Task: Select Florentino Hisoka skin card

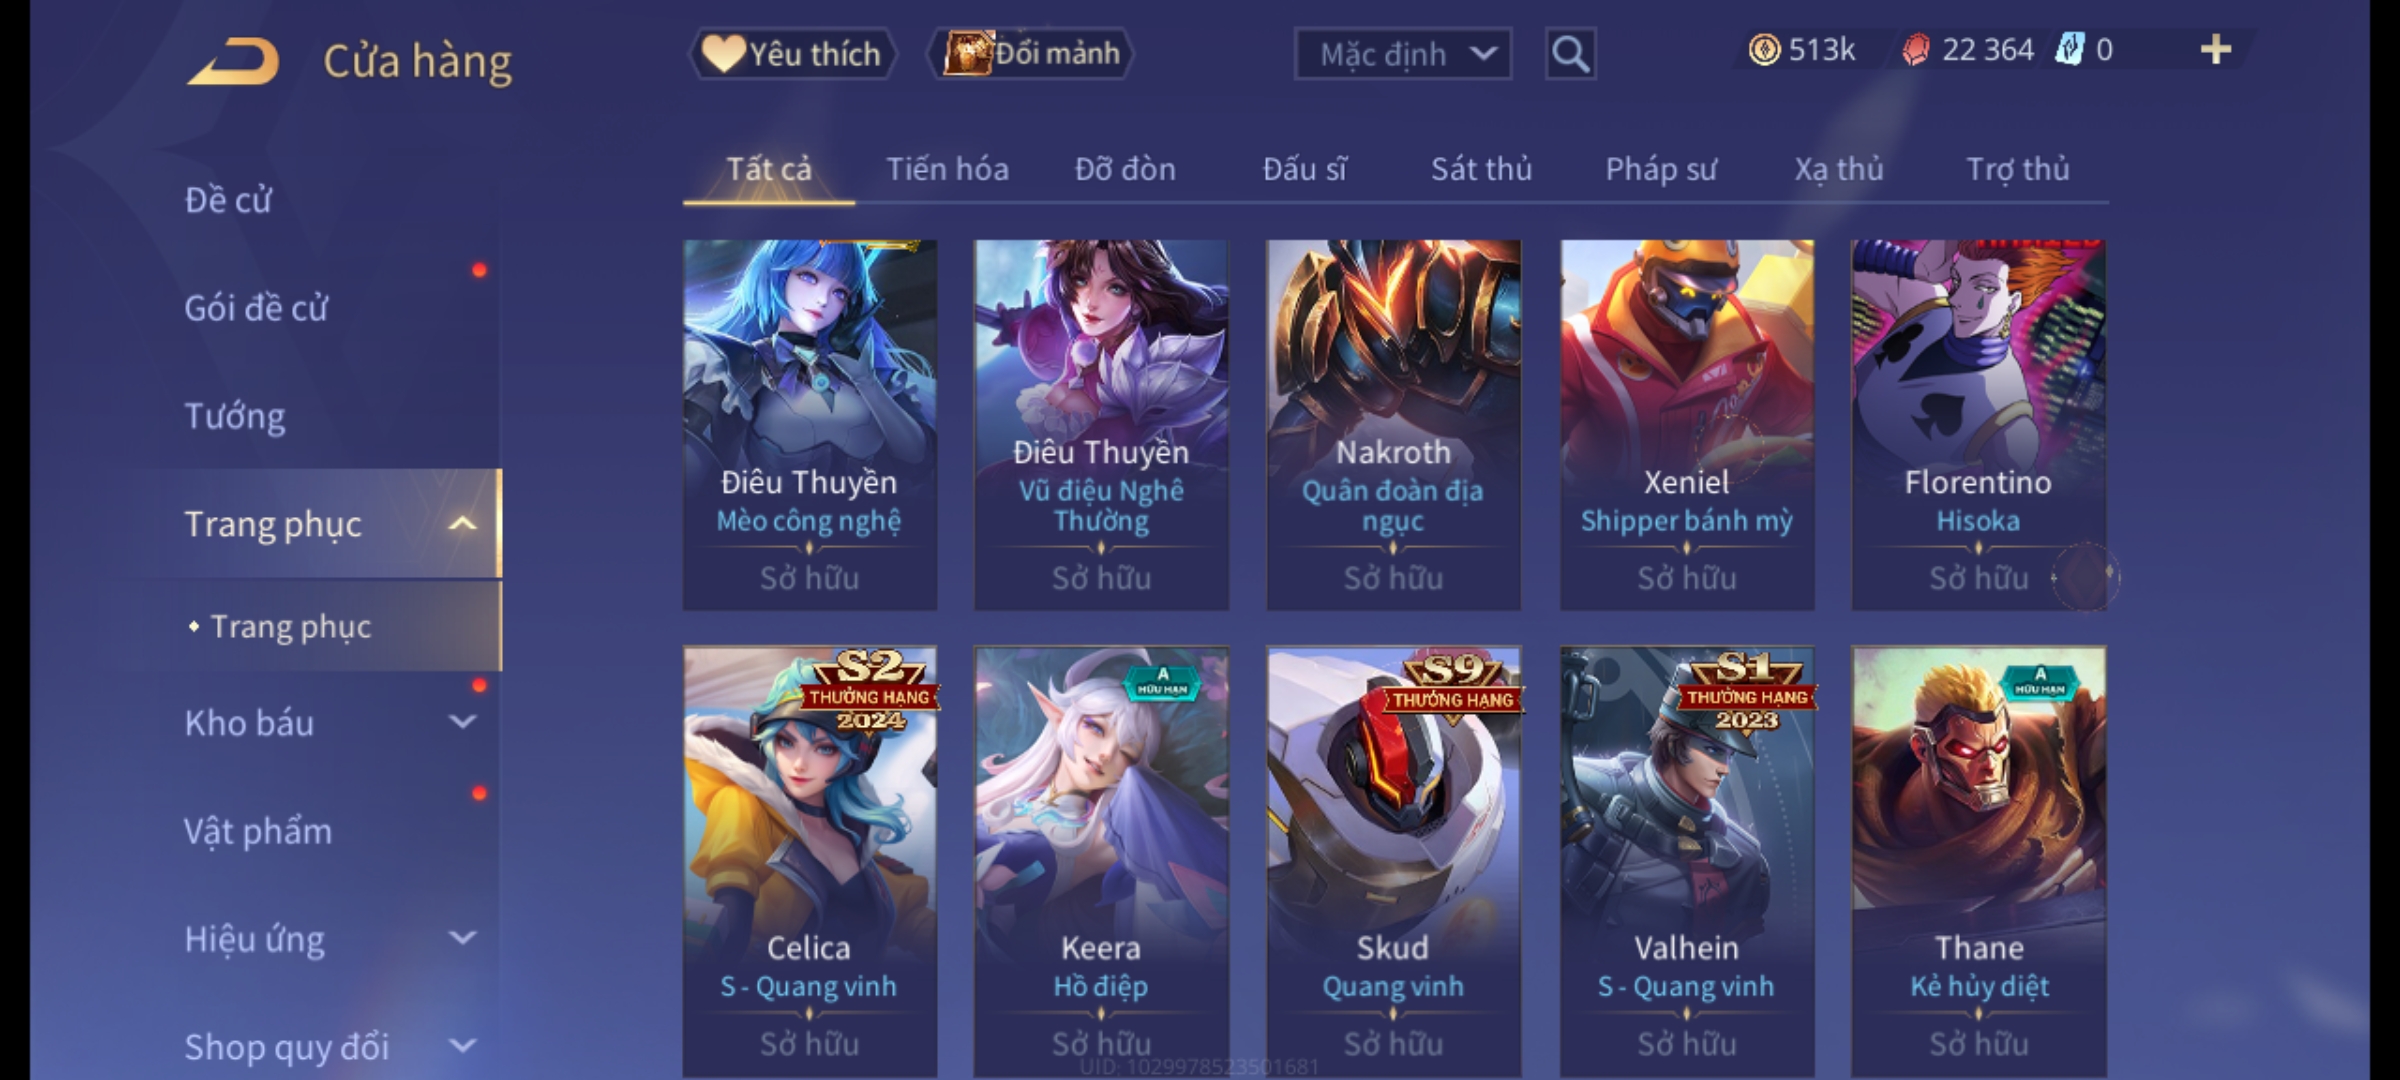Action: tap(1978, 425)
